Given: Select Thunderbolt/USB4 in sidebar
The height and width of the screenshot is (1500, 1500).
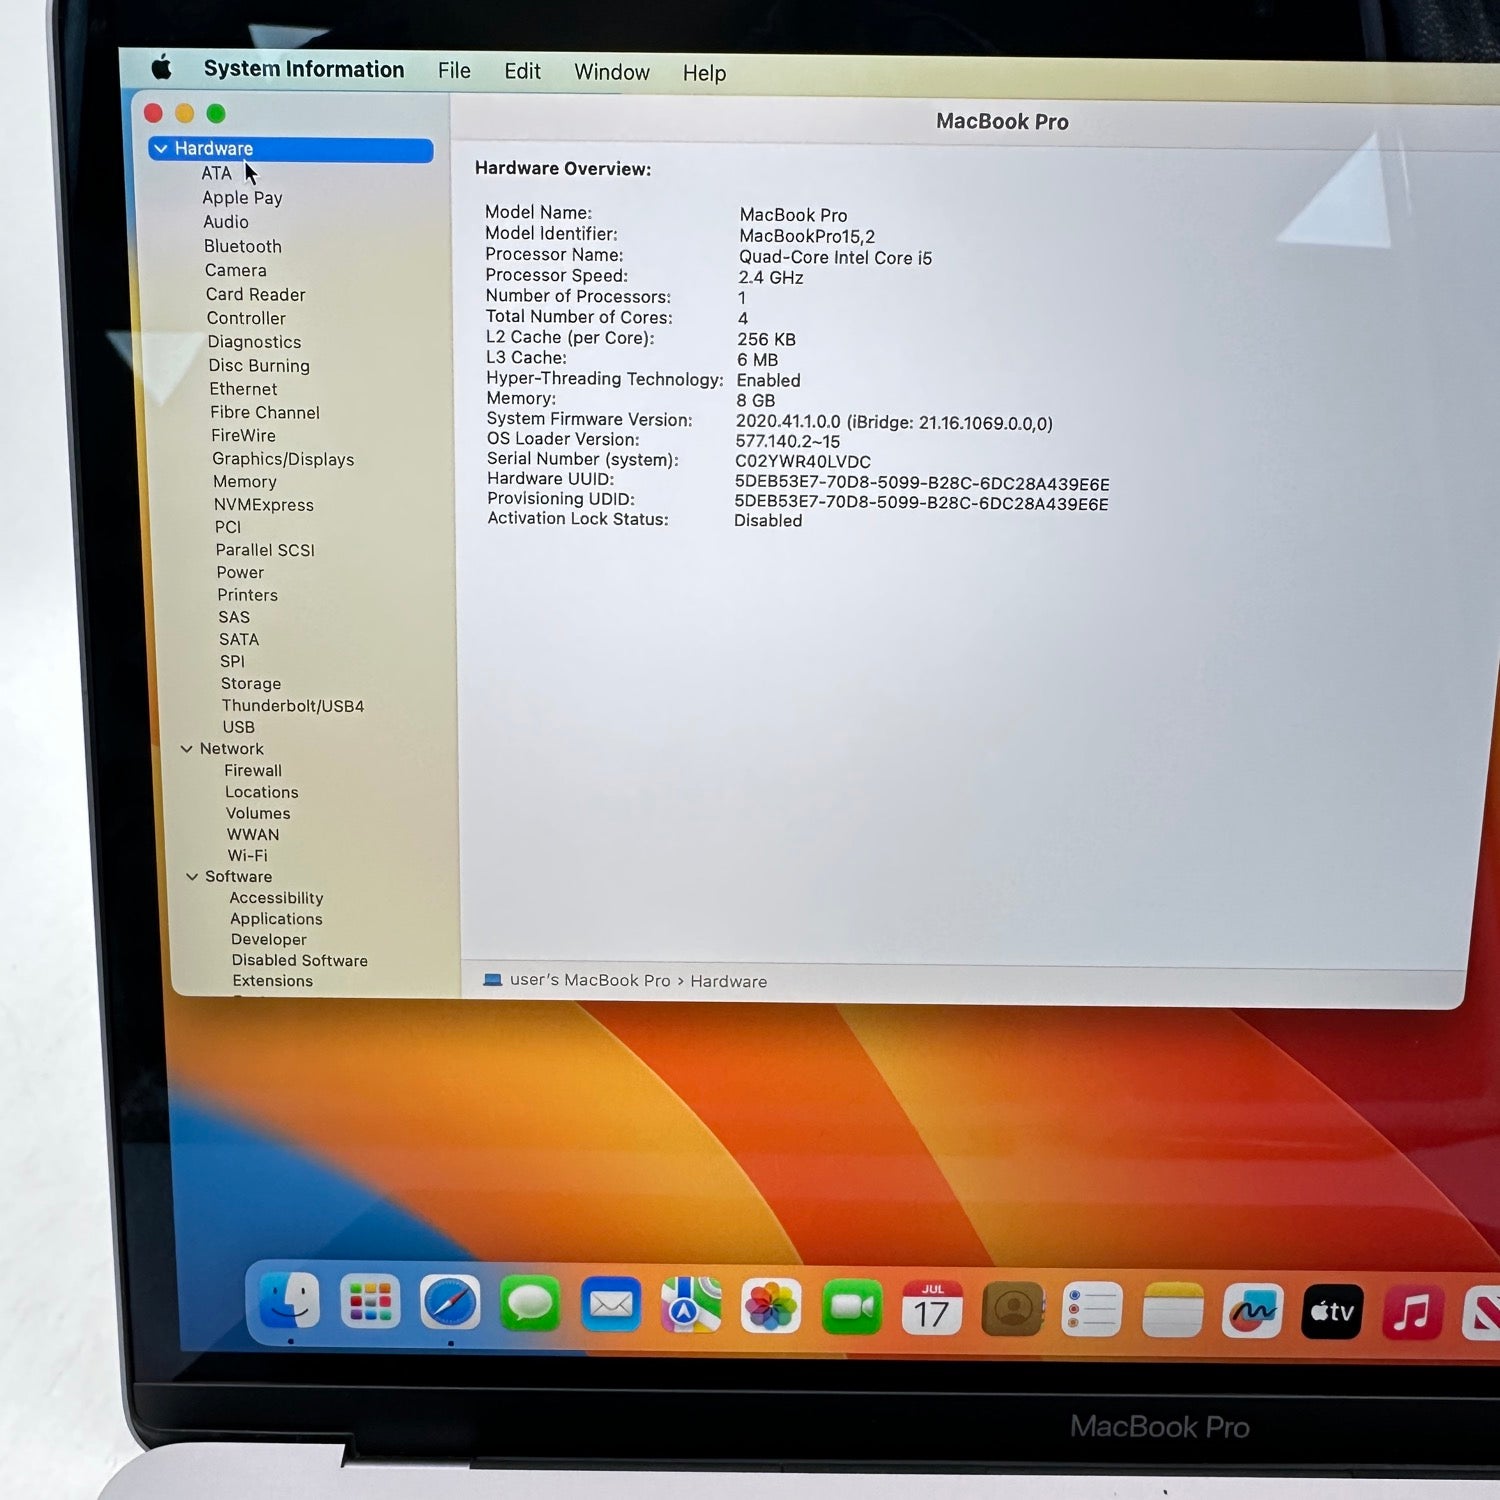Looking at the screenshot, I should click(293, 706).
